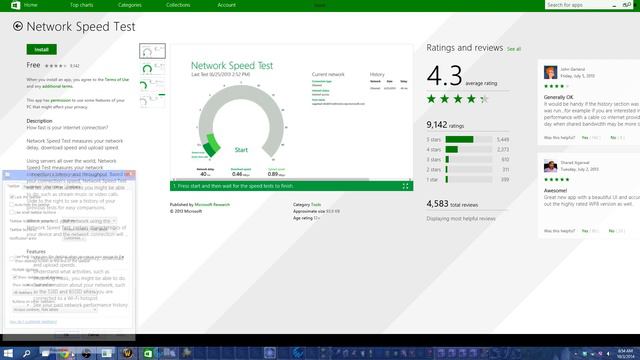The image size is (640, 360).
Task: Click the '9,142 ratings' text
Action: tap(445, 125)
